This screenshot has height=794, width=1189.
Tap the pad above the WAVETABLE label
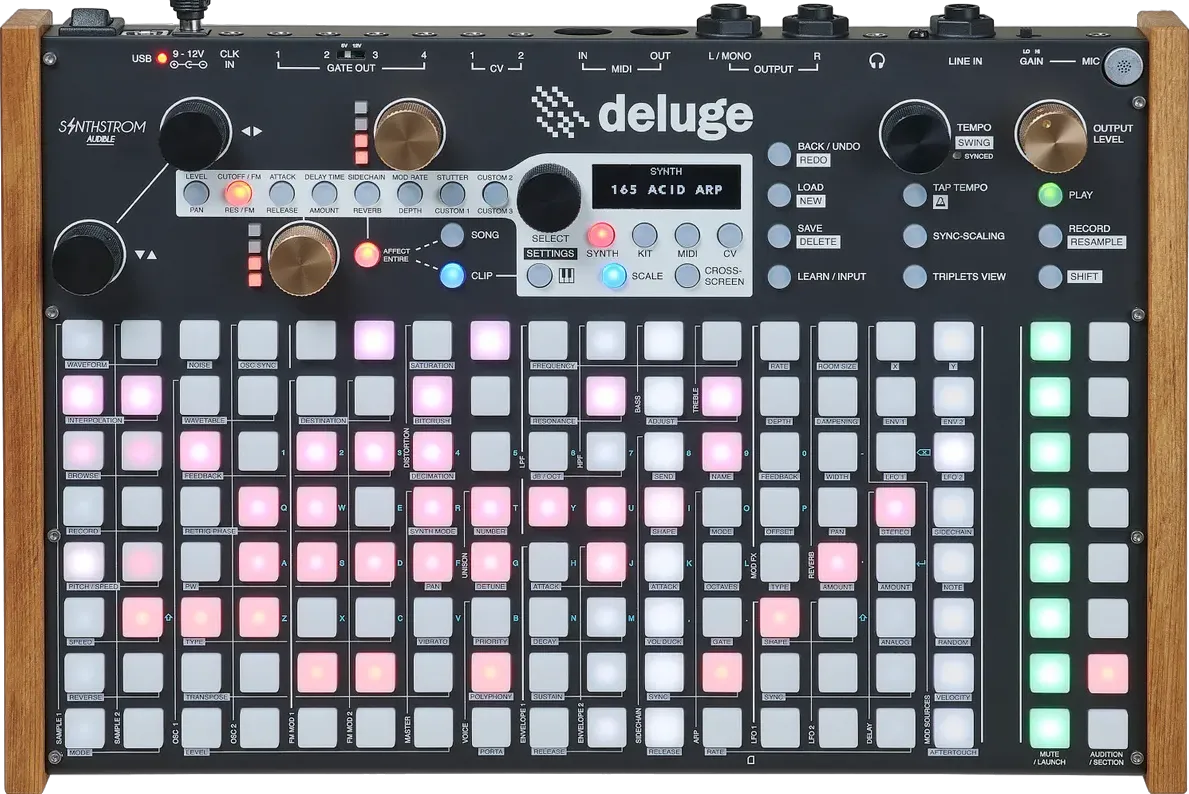tap(199, 396)
